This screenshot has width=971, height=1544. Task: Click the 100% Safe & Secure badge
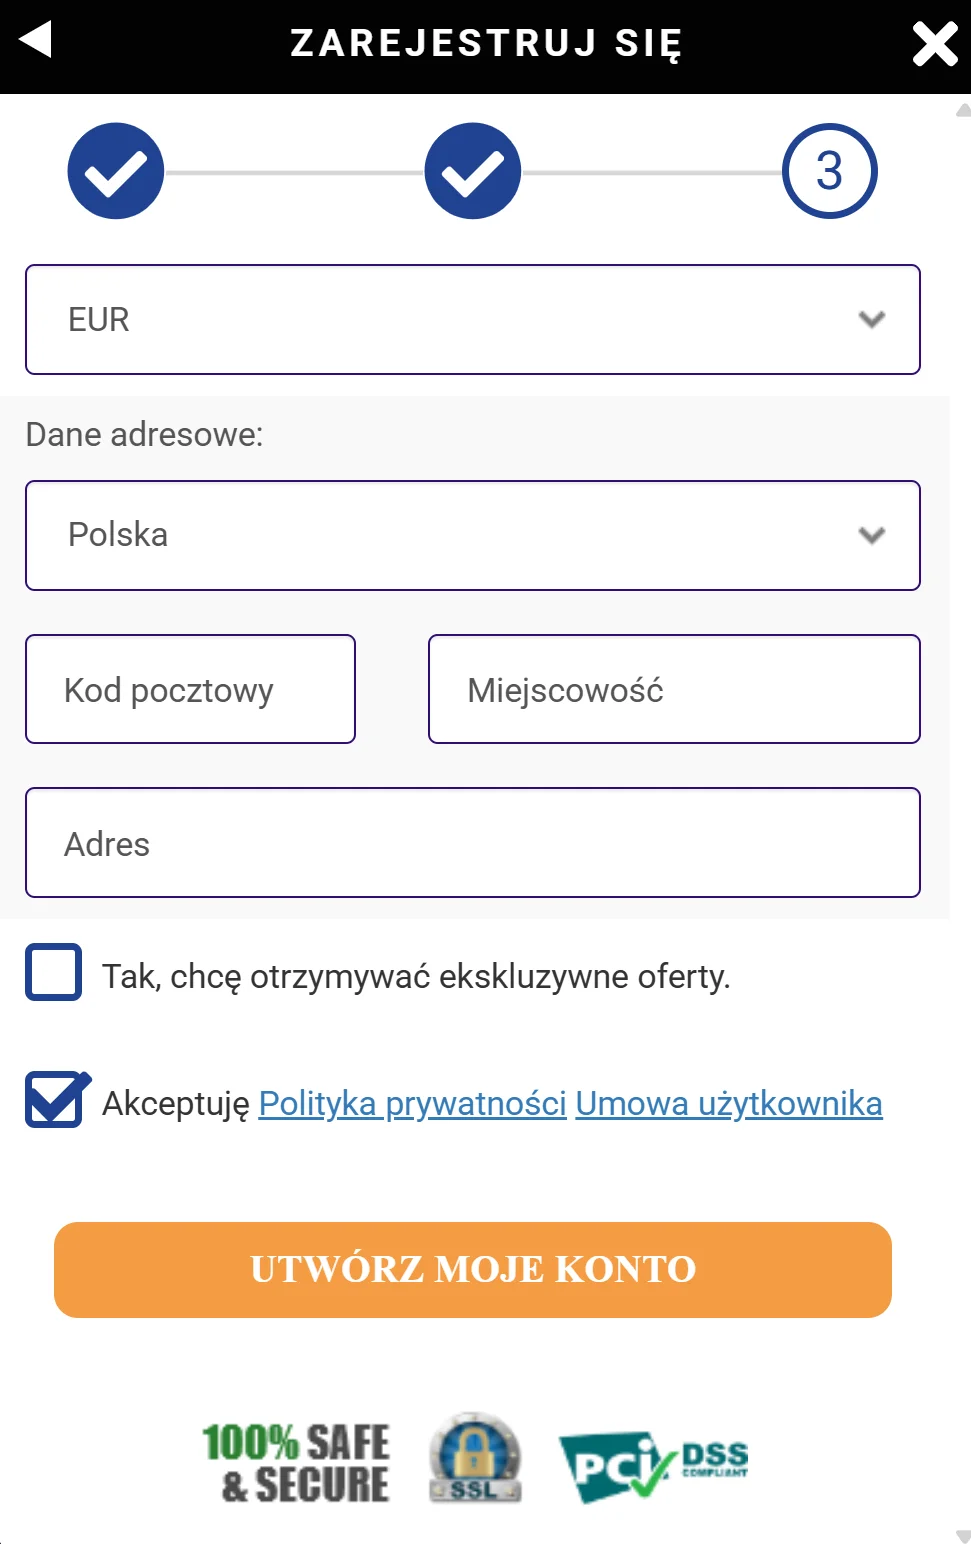tap(297, 1460)
